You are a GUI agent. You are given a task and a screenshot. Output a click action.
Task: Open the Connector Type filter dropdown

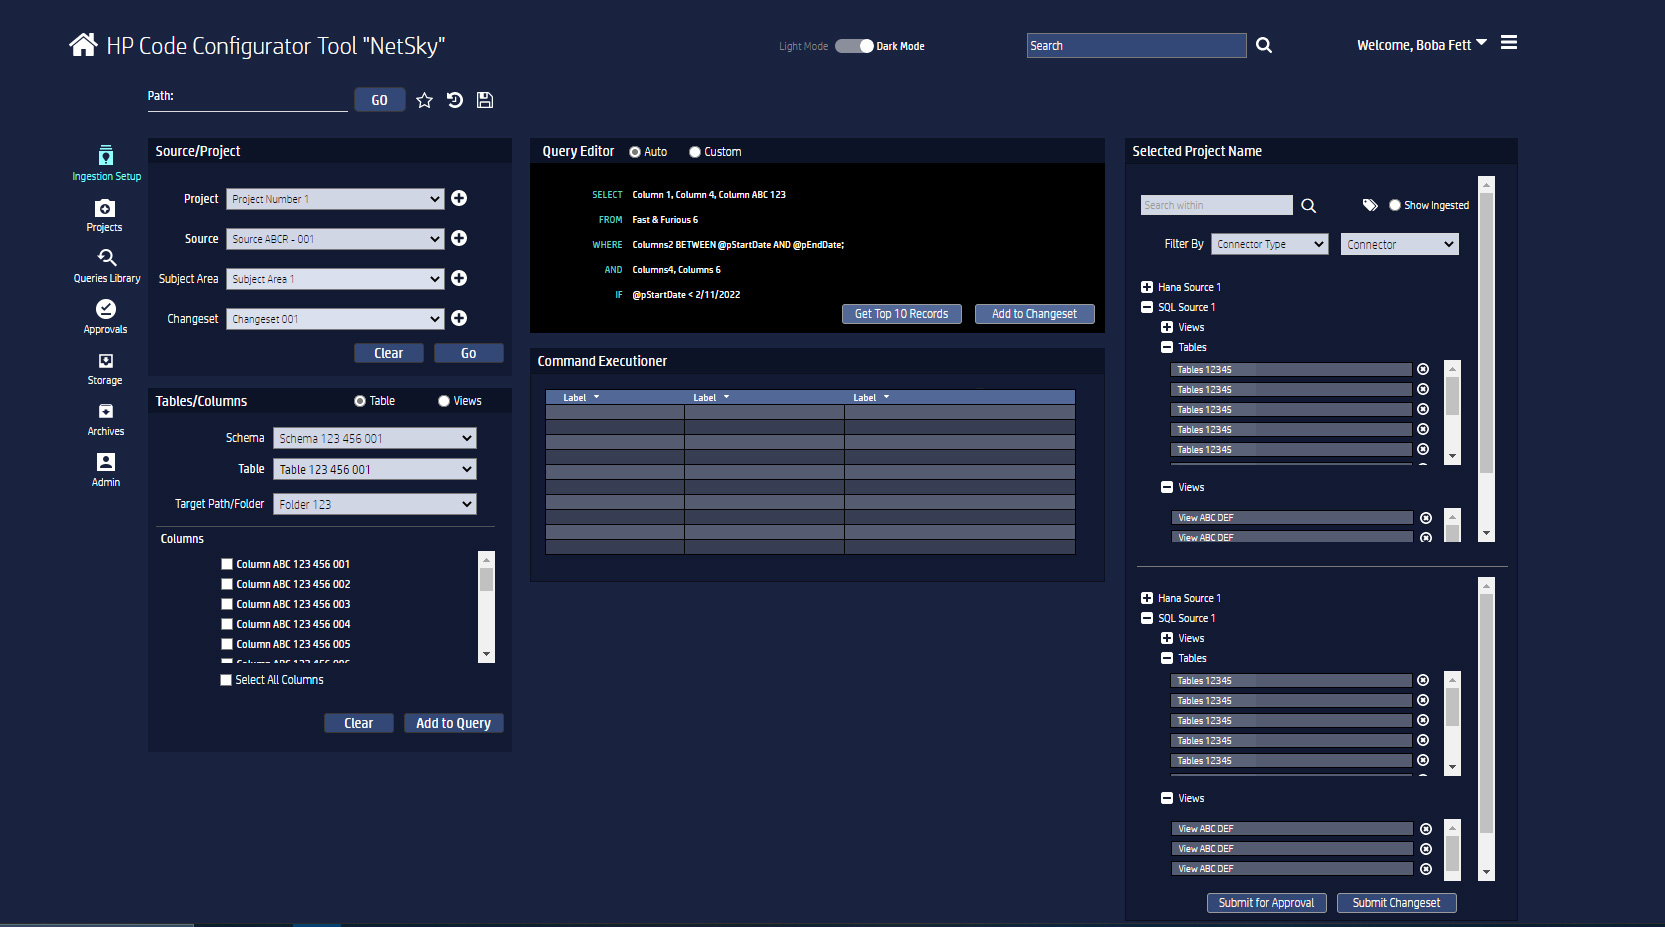click(x=1270, y=244)
